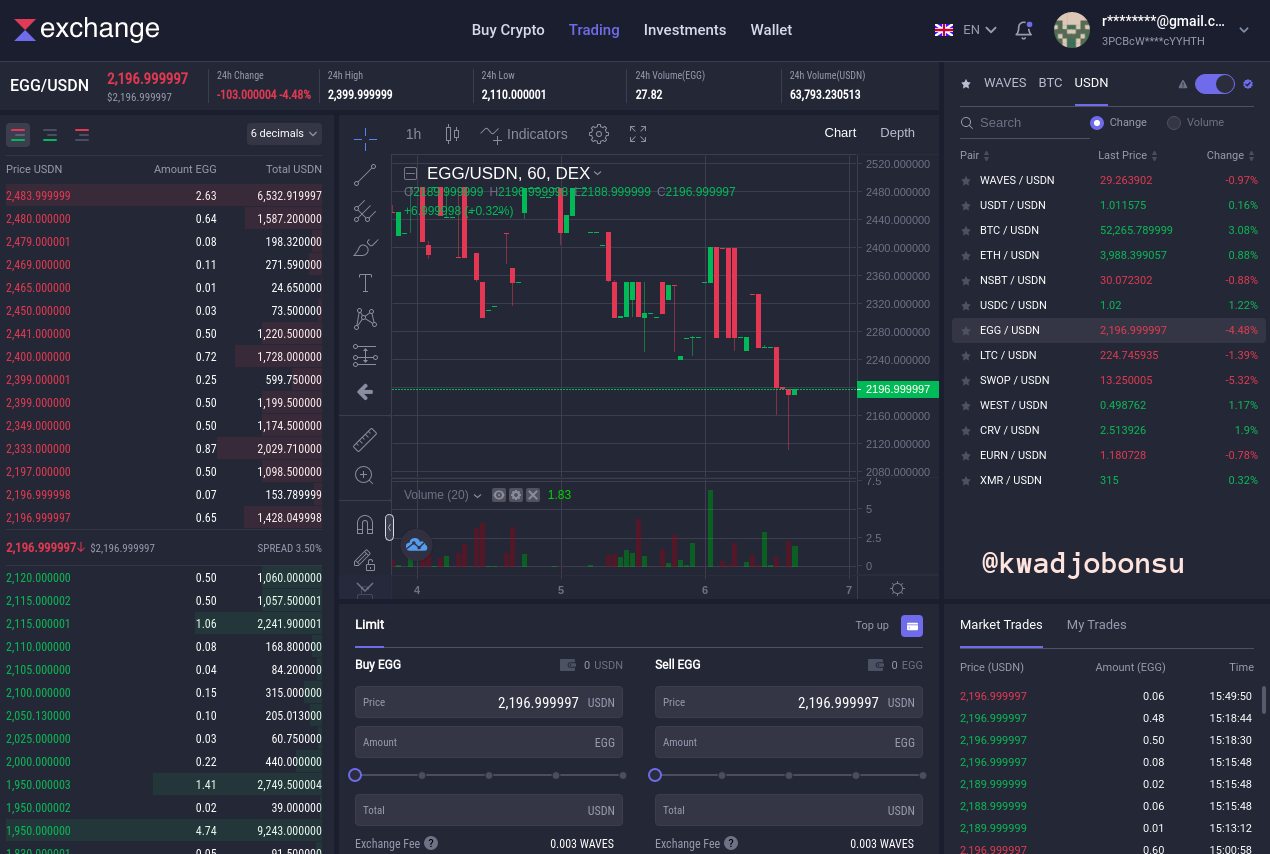Hide the Volume indicator with eye icon
The width and height of the screenshot is (1270, 854).
[x=499, y=495]
